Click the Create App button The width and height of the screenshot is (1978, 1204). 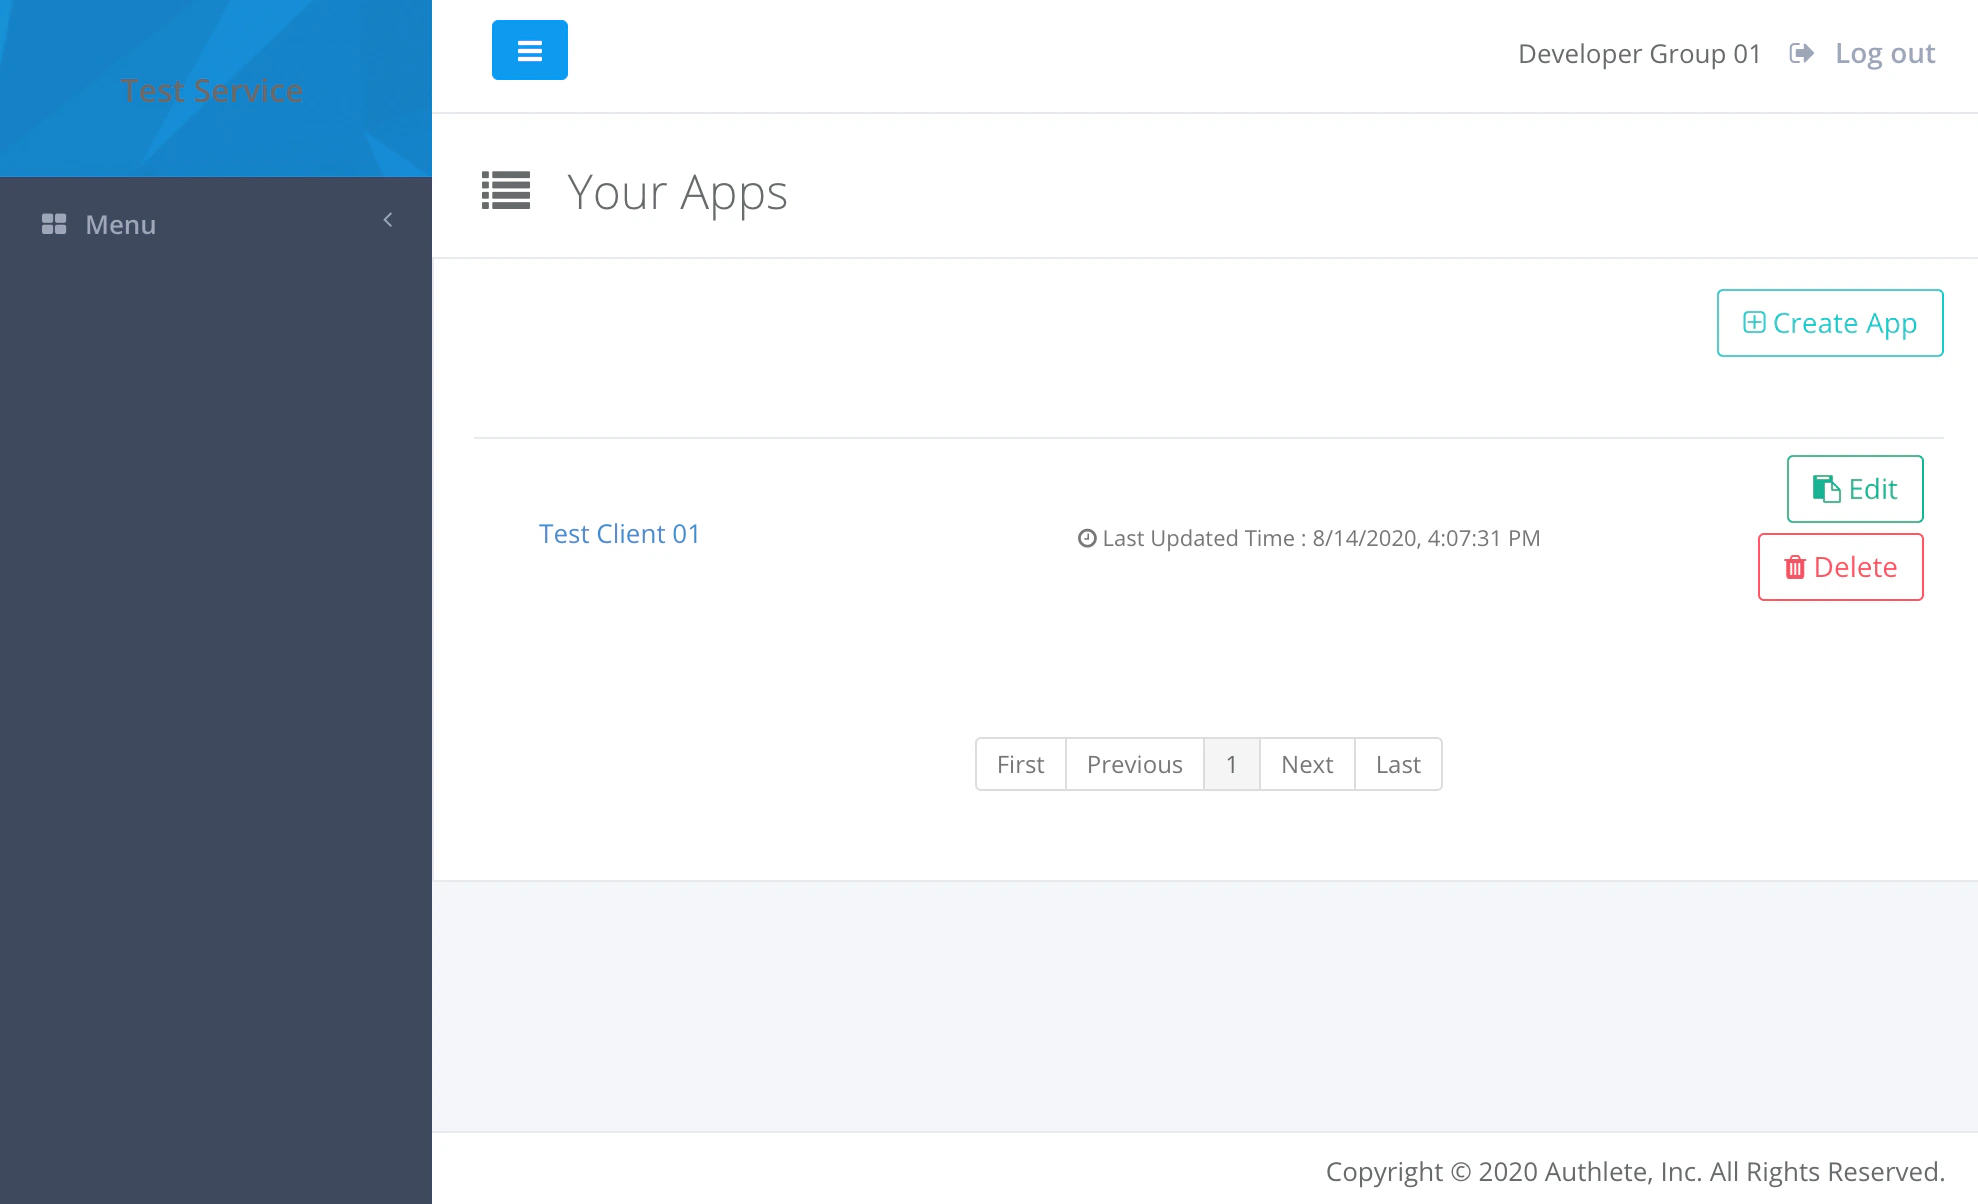pyautogui.click(x=1829, y=322)
